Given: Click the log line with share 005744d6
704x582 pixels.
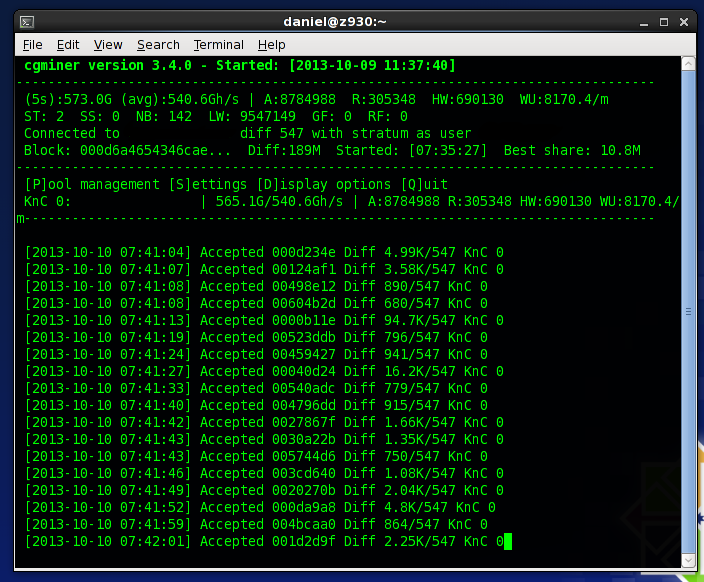Looking at the screenshot, I should click(x=256, y=457).
